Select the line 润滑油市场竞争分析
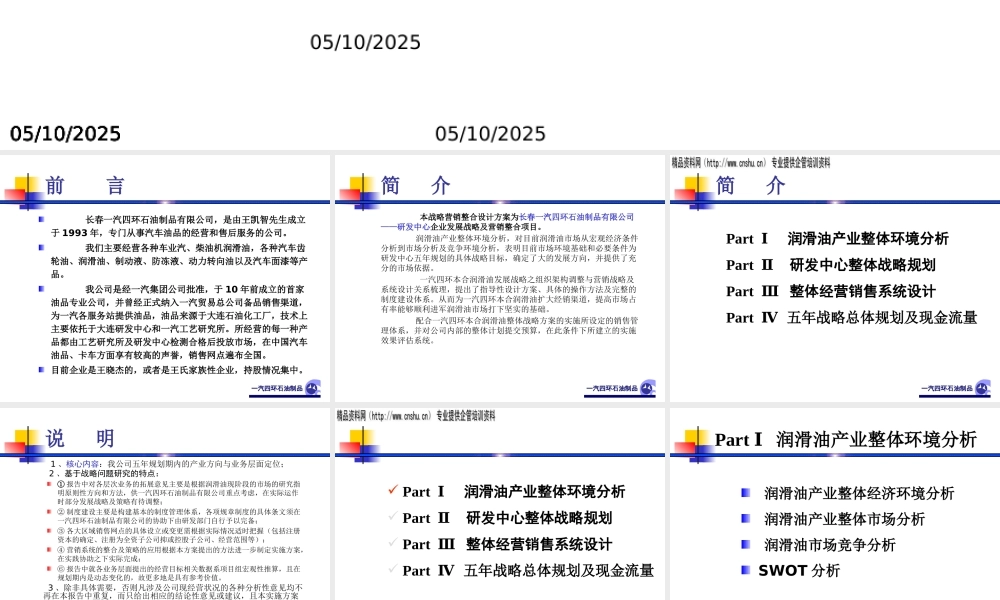The width and height of the screenshot is (1000, 600). pyautogui.click(x=830, y=545)
